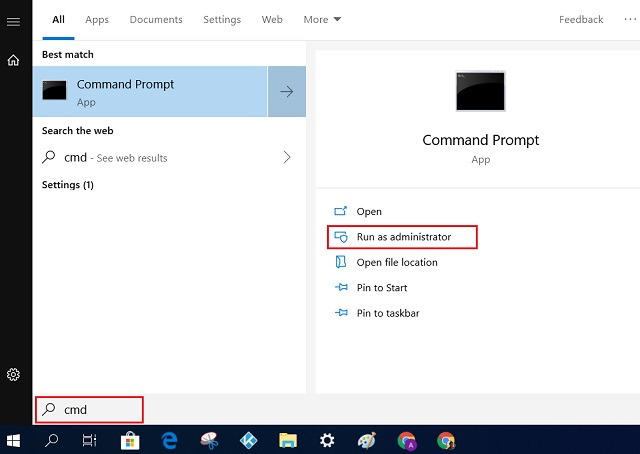Launch Snipping Tool from taskbar
The image size is (640, 454).
pyautogui.click(x=209, y=441)
